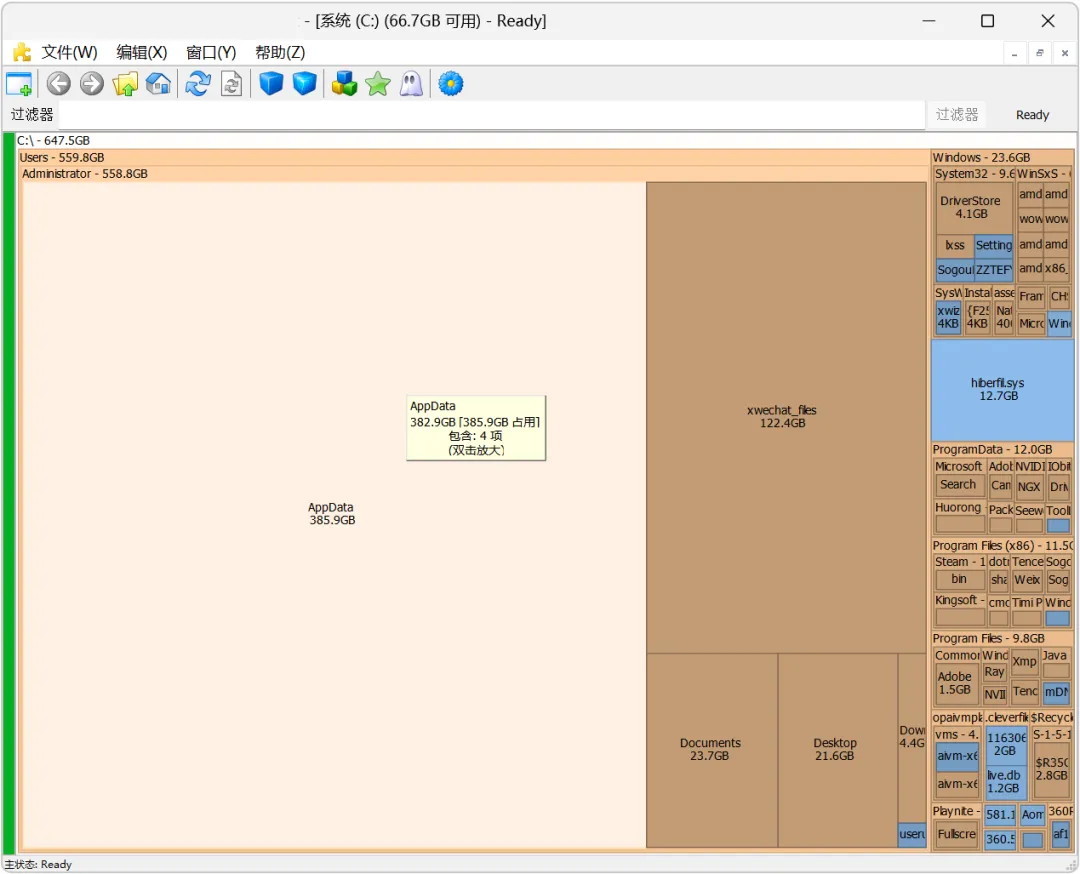
Task: Open the 窗口(Y) menu
Action: pos(211,52)
